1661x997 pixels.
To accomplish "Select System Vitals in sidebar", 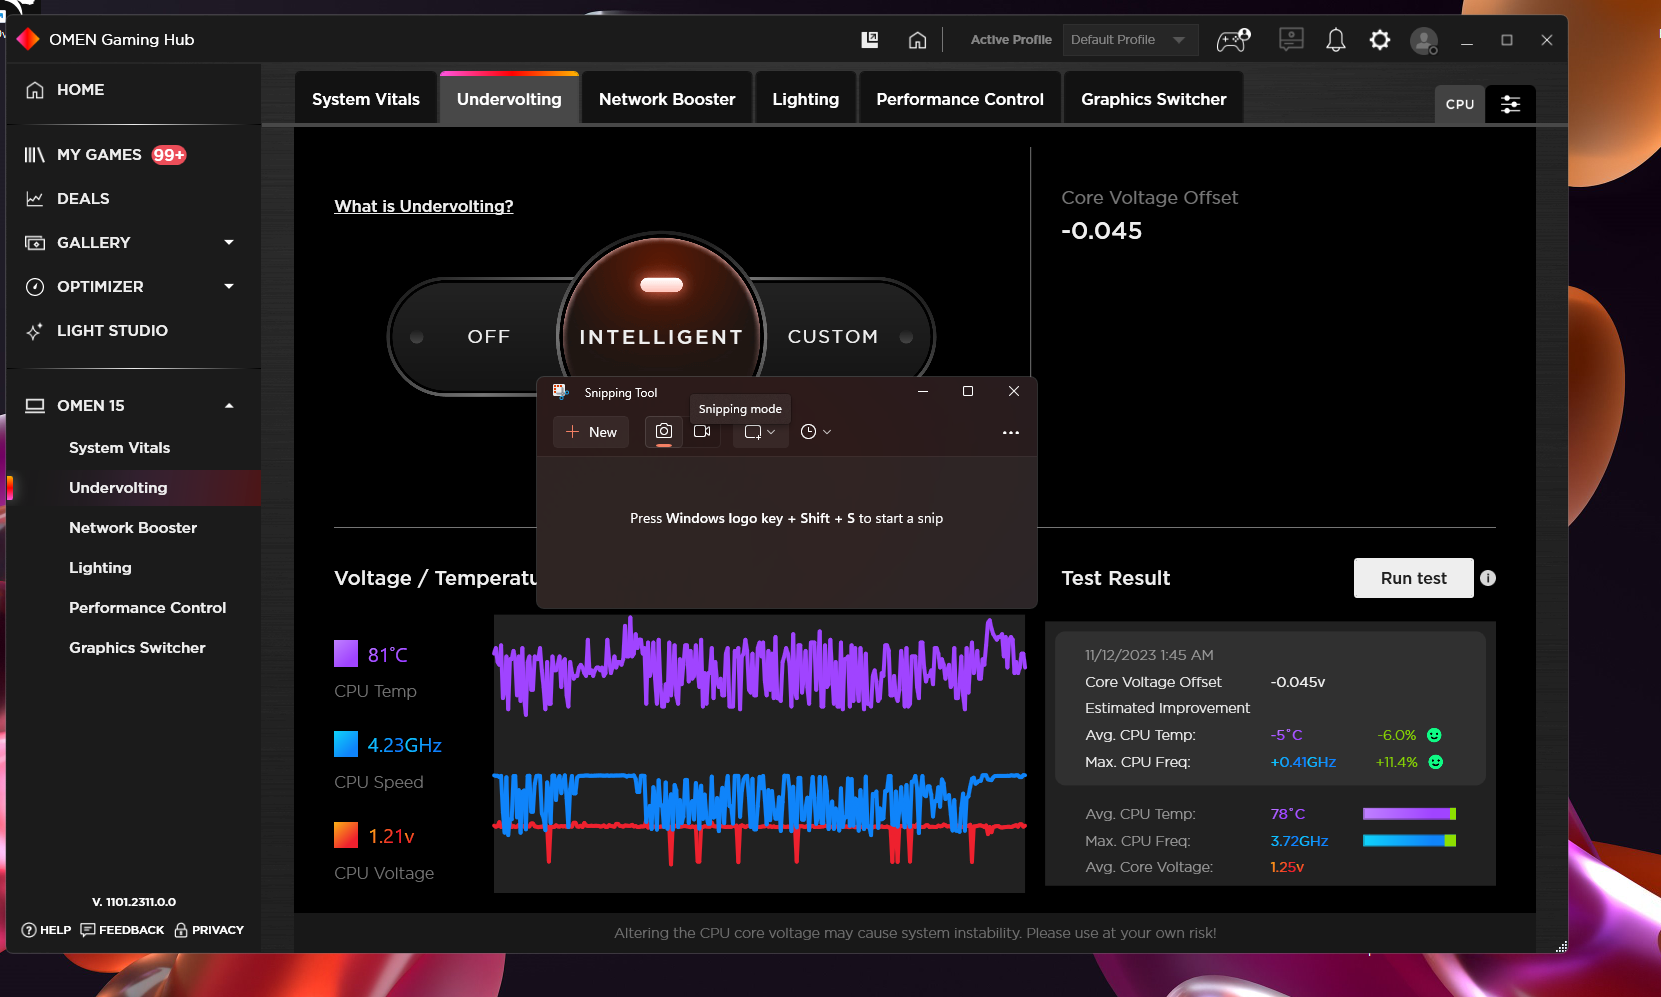I will click(x=119, y=448).
